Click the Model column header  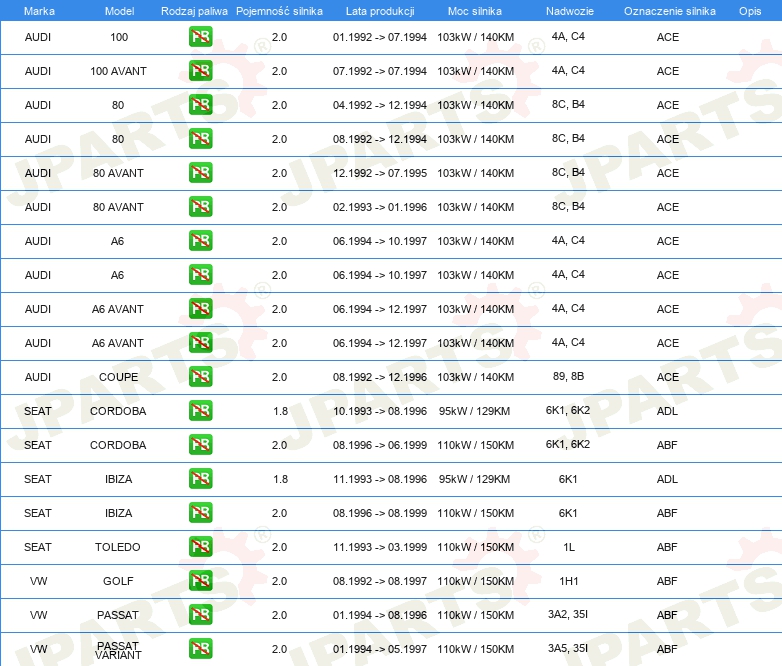click(x=119, y=11)
